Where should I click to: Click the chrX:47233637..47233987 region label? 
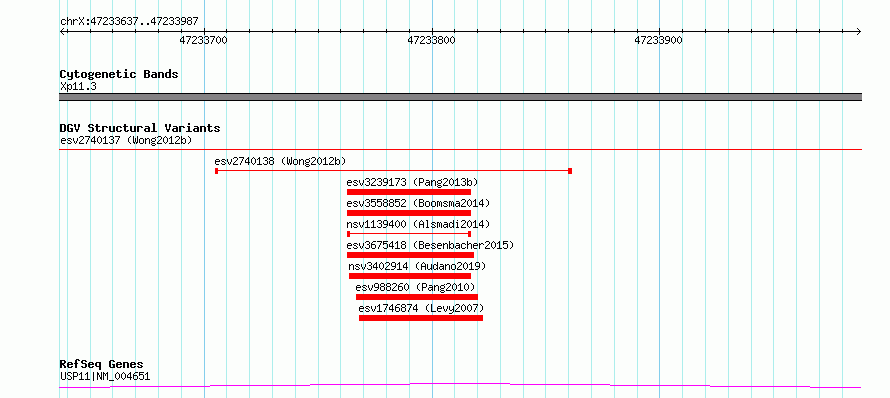click(129, 21)
